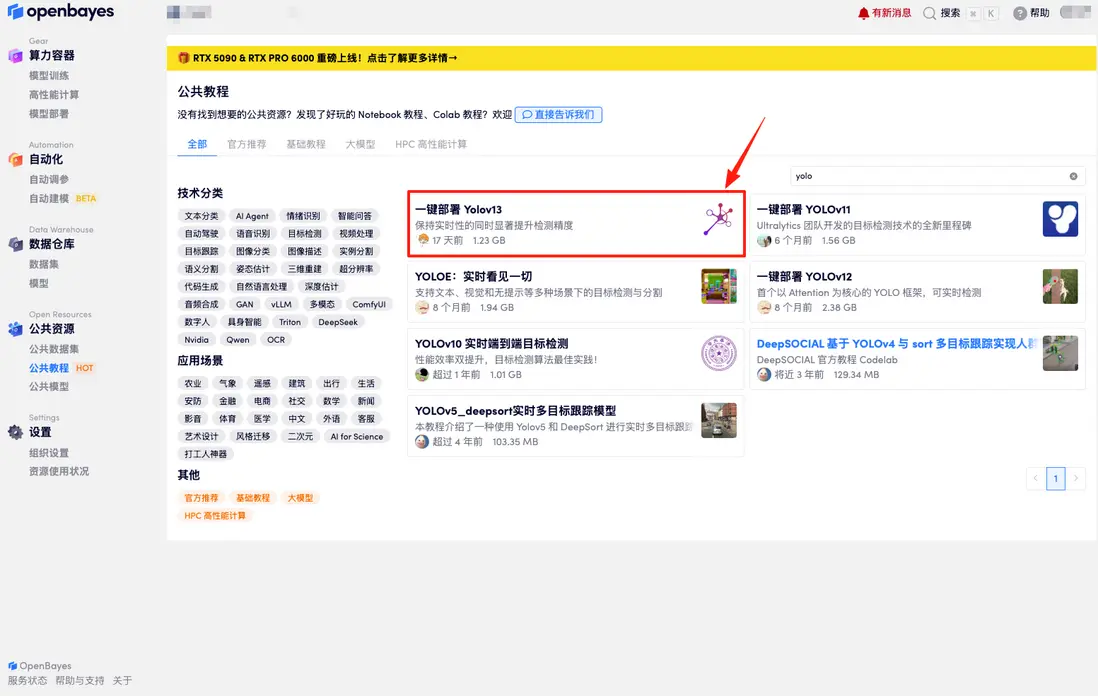The height and width of the screenshot is (696, 1098).
Task: Filter by the AI Agent tag
Action: 252,216
